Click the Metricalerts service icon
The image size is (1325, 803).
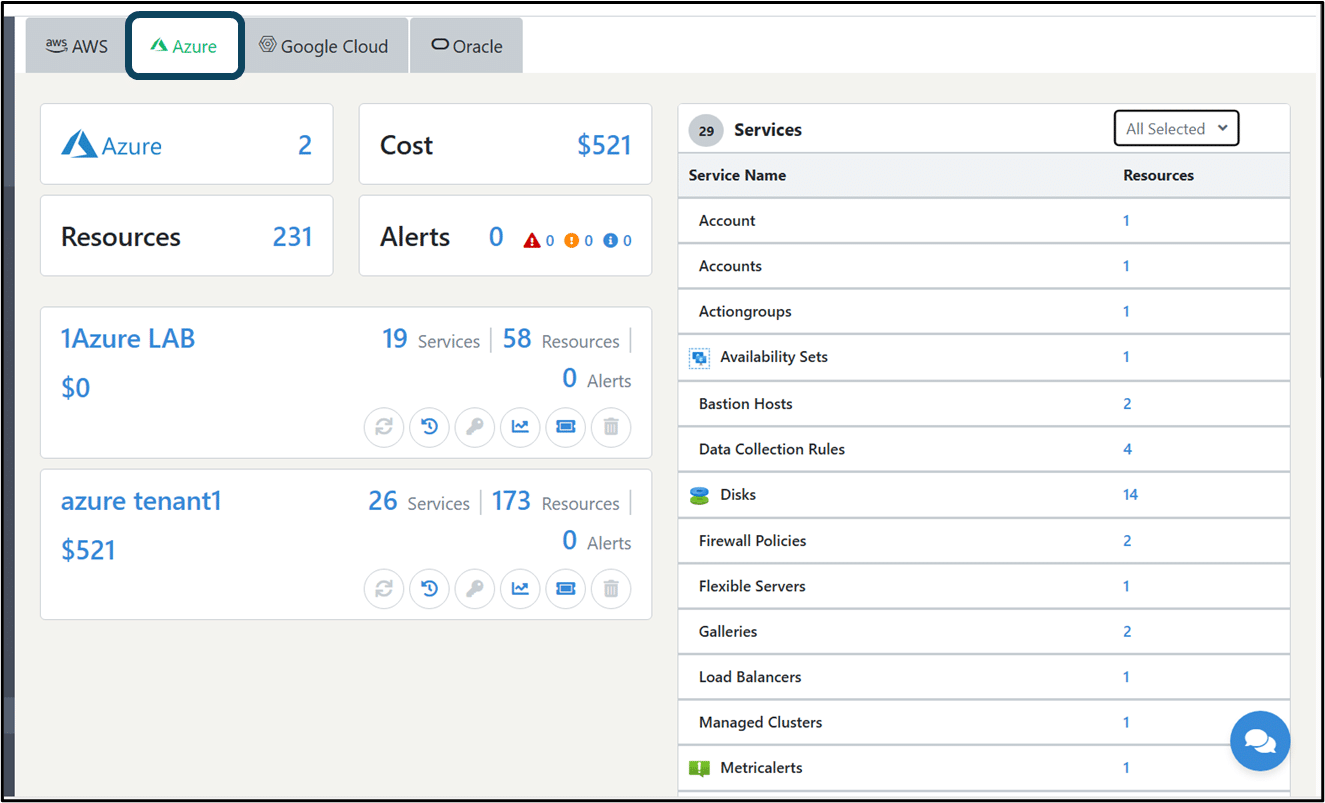coord(700,769)
